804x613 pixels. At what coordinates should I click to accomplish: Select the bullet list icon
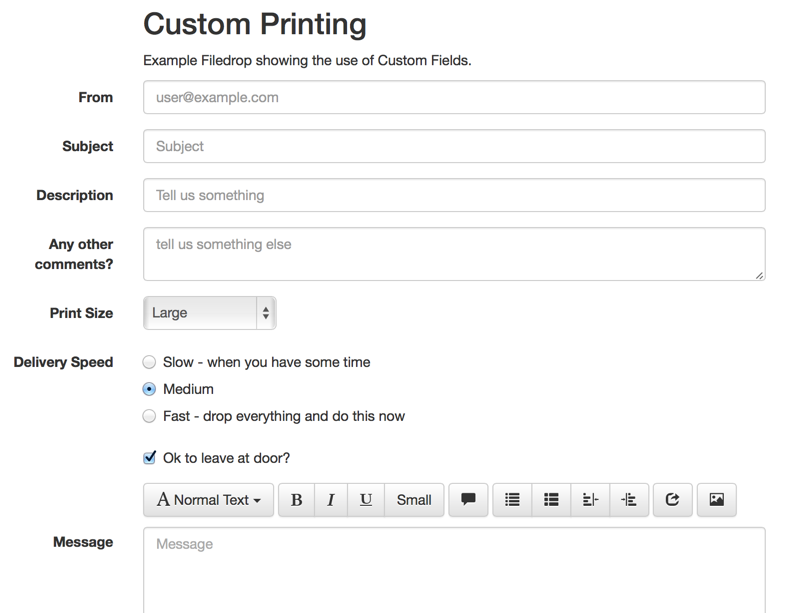coord(512,500)
